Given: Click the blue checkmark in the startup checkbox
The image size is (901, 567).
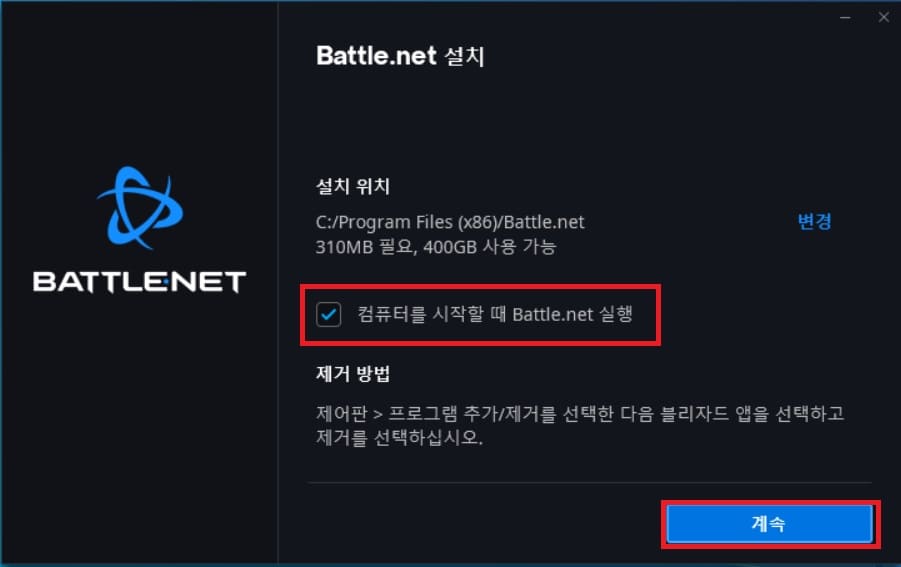Looking at the screenshot, I should point(329,314).
